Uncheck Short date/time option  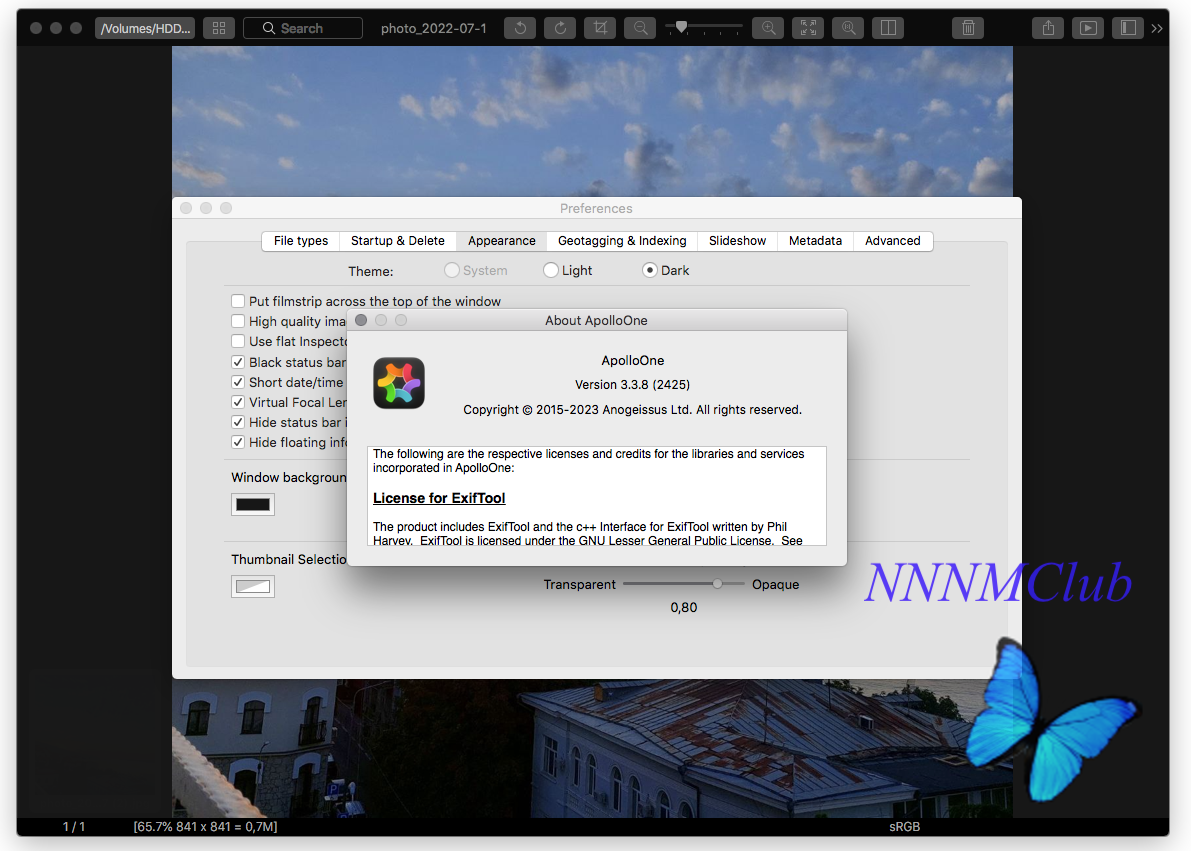[238, 382]
